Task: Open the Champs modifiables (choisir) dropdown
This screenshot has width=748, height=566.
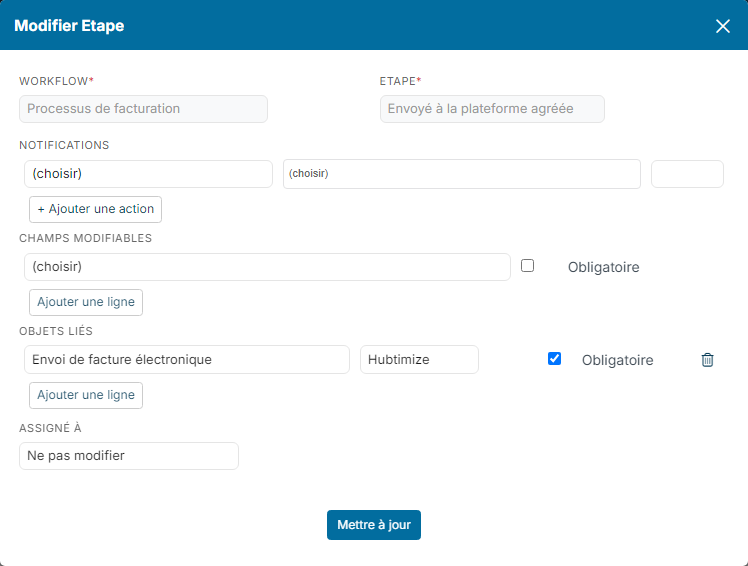Action: (267, 267)
